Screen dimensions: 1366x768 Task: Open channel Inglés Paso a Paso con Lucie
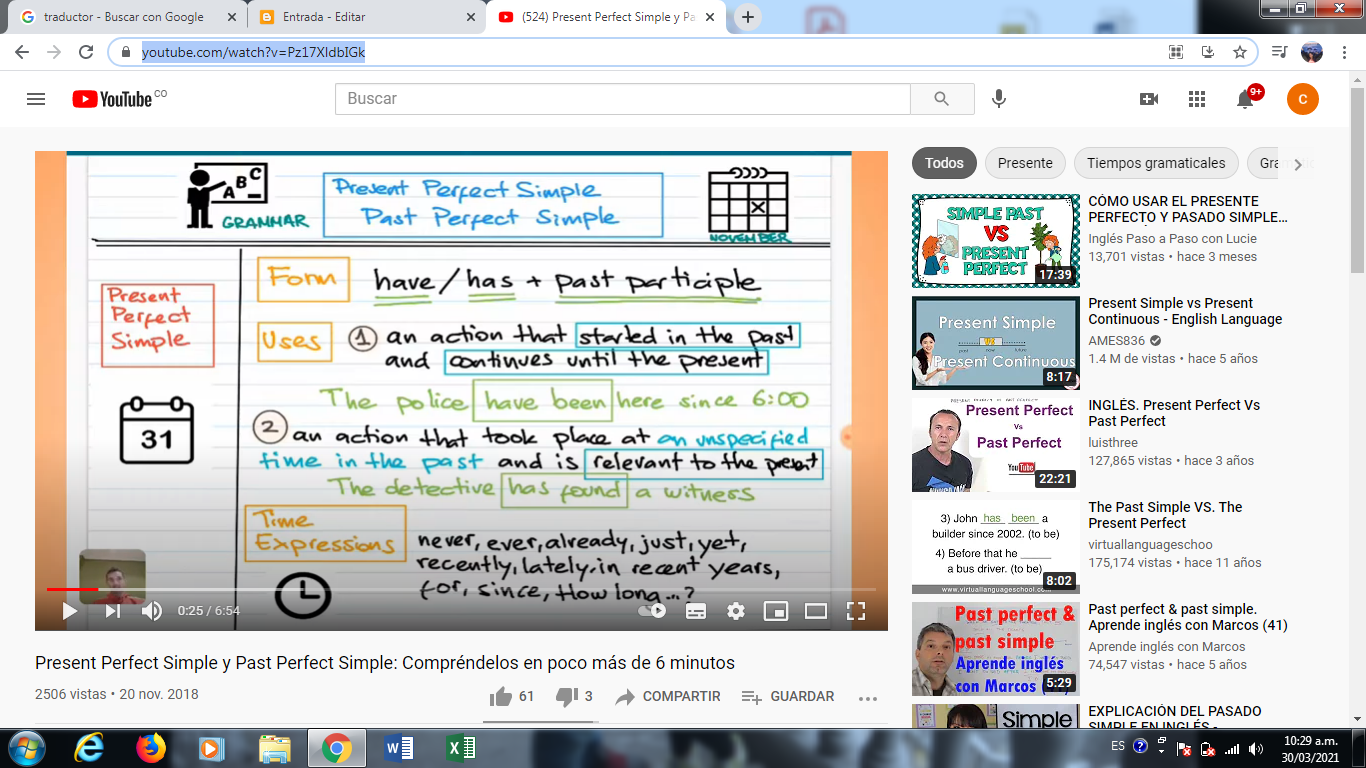[1172, 239]
